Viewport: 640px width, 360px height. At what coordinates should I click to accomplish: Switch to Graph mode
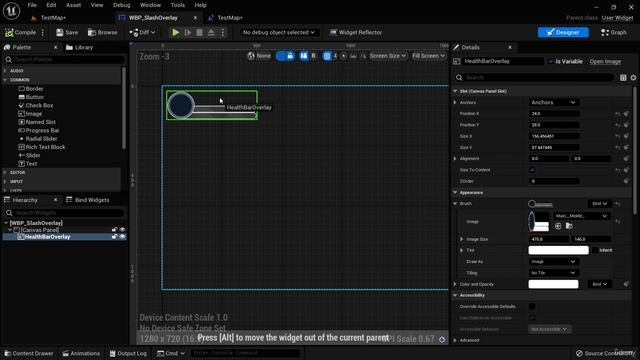614,32
